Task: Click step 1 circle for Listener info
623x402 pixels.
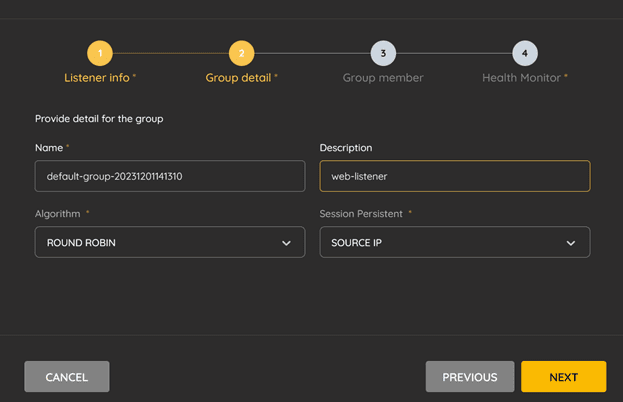Action: point(100,53)
